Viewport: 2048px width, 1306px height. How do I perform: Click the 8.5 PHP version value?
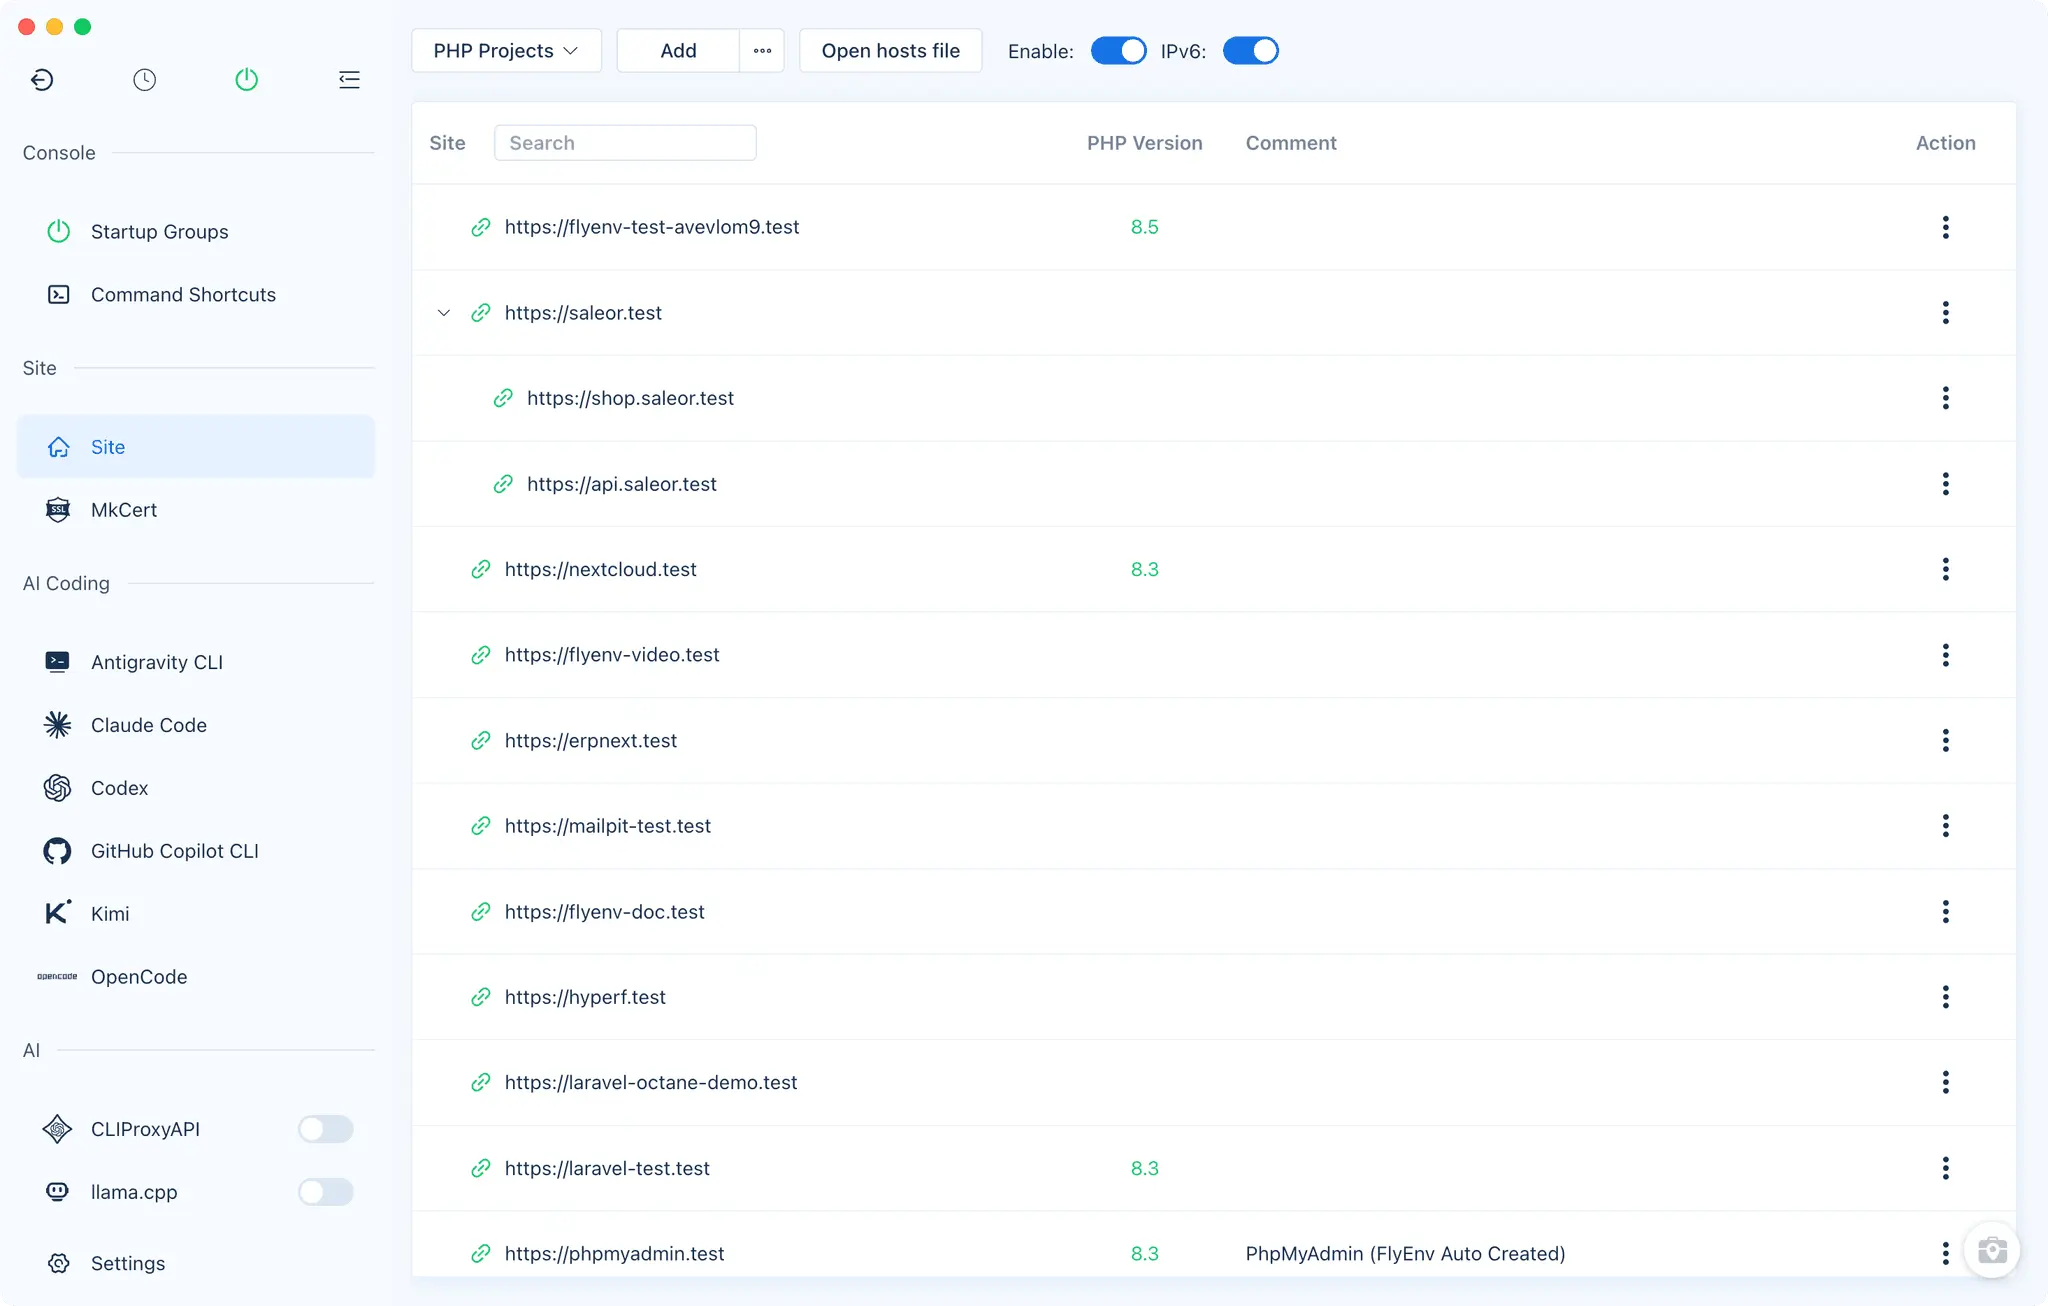point(1144,227)
